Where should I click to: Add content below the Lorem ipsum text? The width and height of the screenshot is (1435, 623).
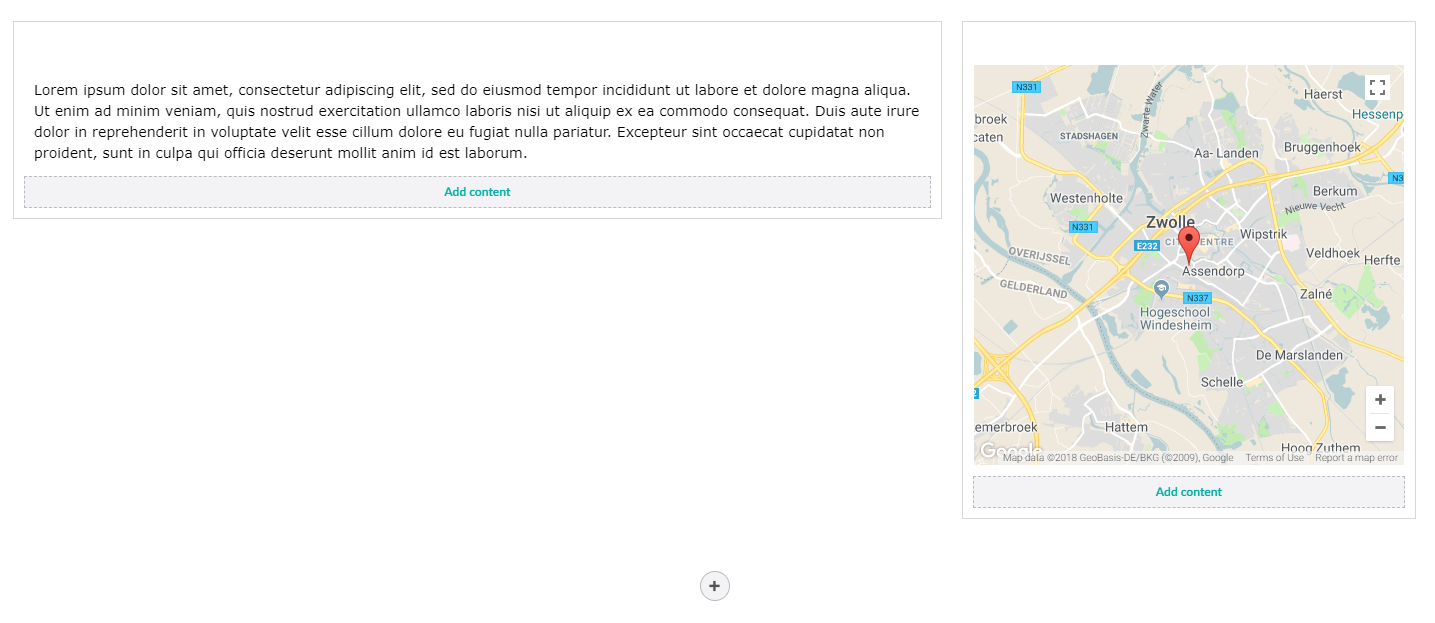point(477,192)
